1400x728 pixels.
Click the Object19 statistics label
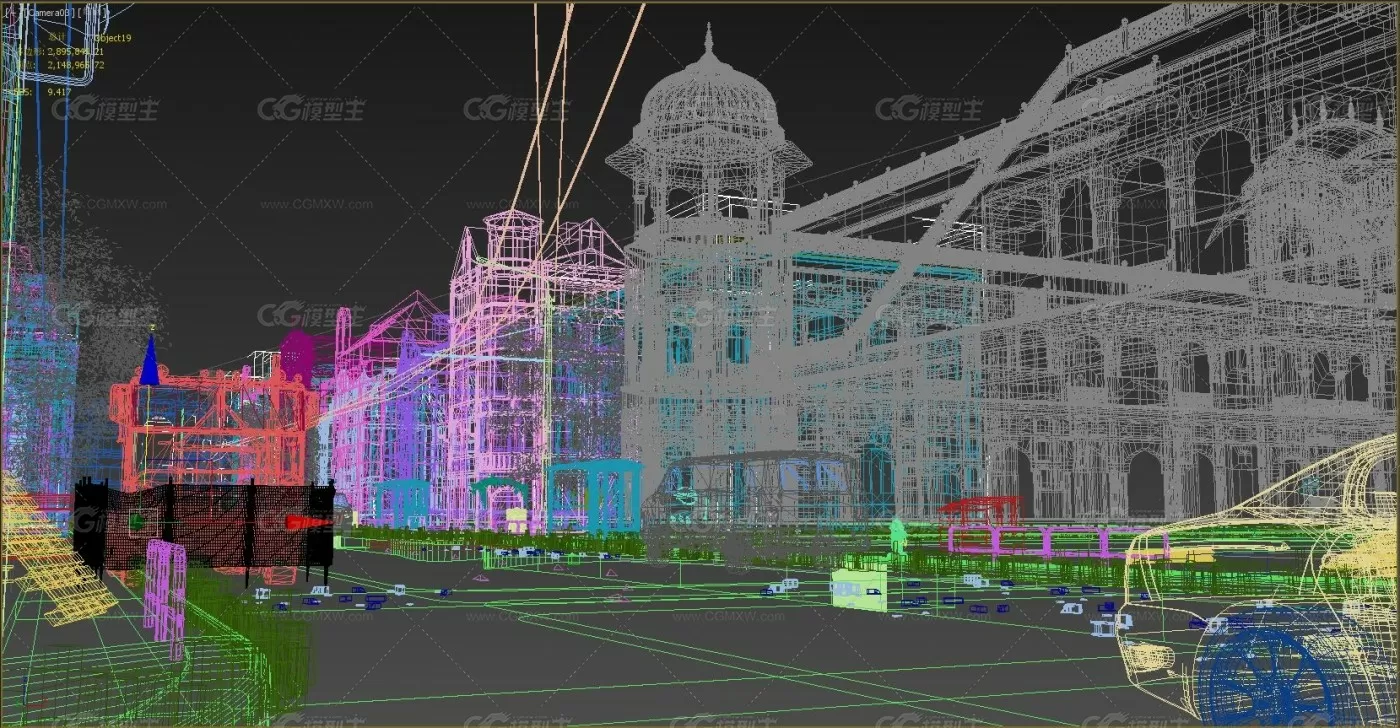tap(113, 38)
